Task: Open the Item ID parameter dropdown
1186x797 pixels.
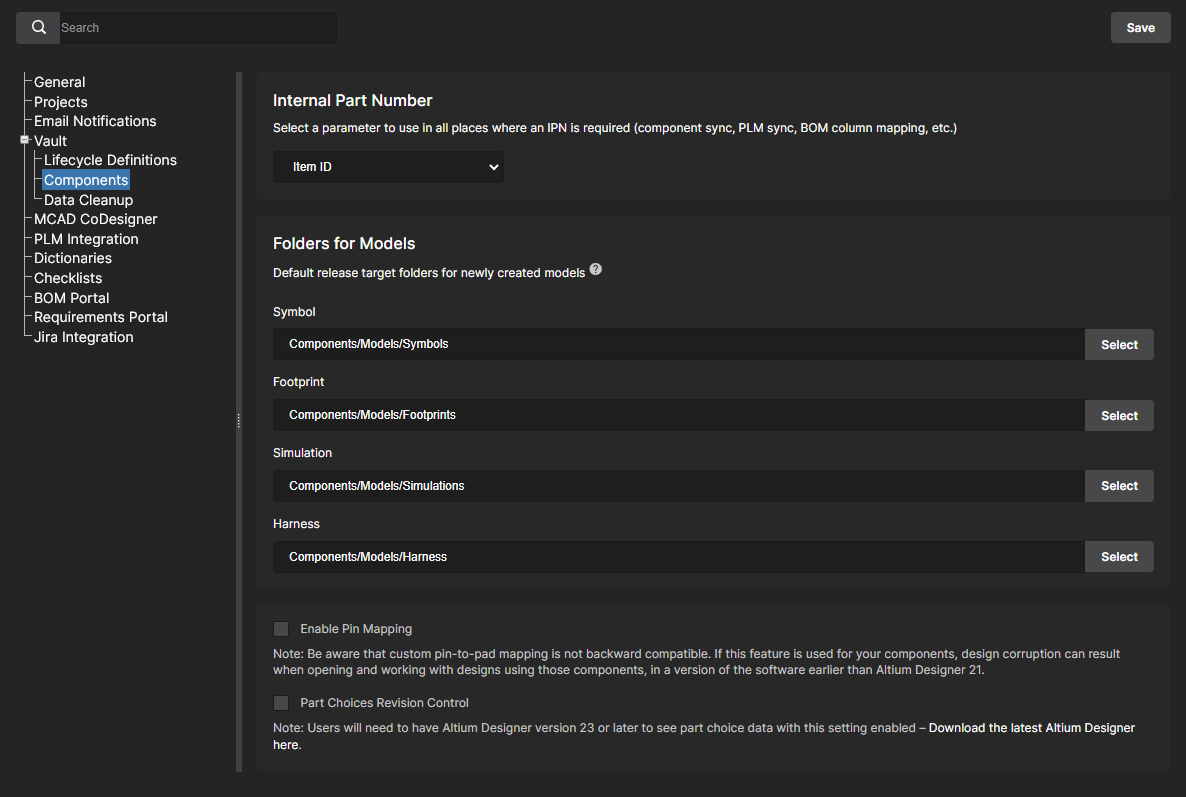Action: [388, 167]
